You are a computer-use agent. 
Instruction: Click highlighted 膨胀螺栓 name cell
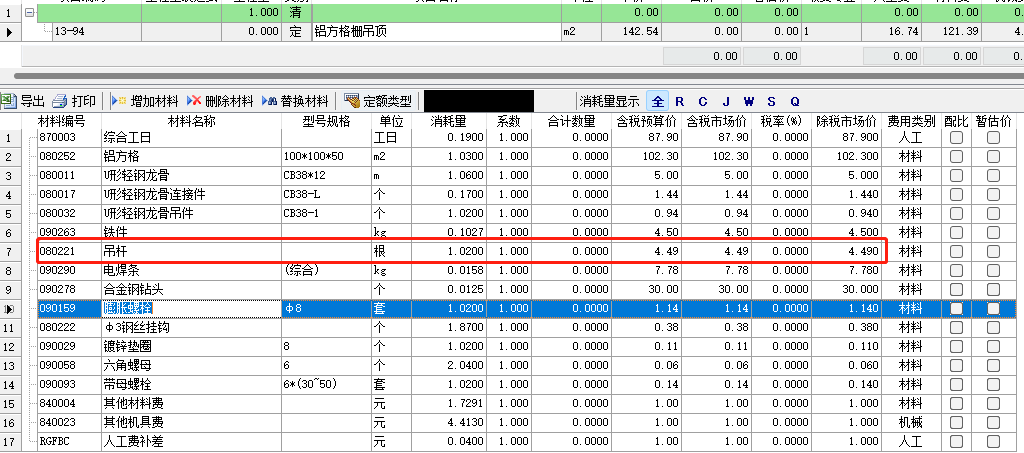(192, 309)
